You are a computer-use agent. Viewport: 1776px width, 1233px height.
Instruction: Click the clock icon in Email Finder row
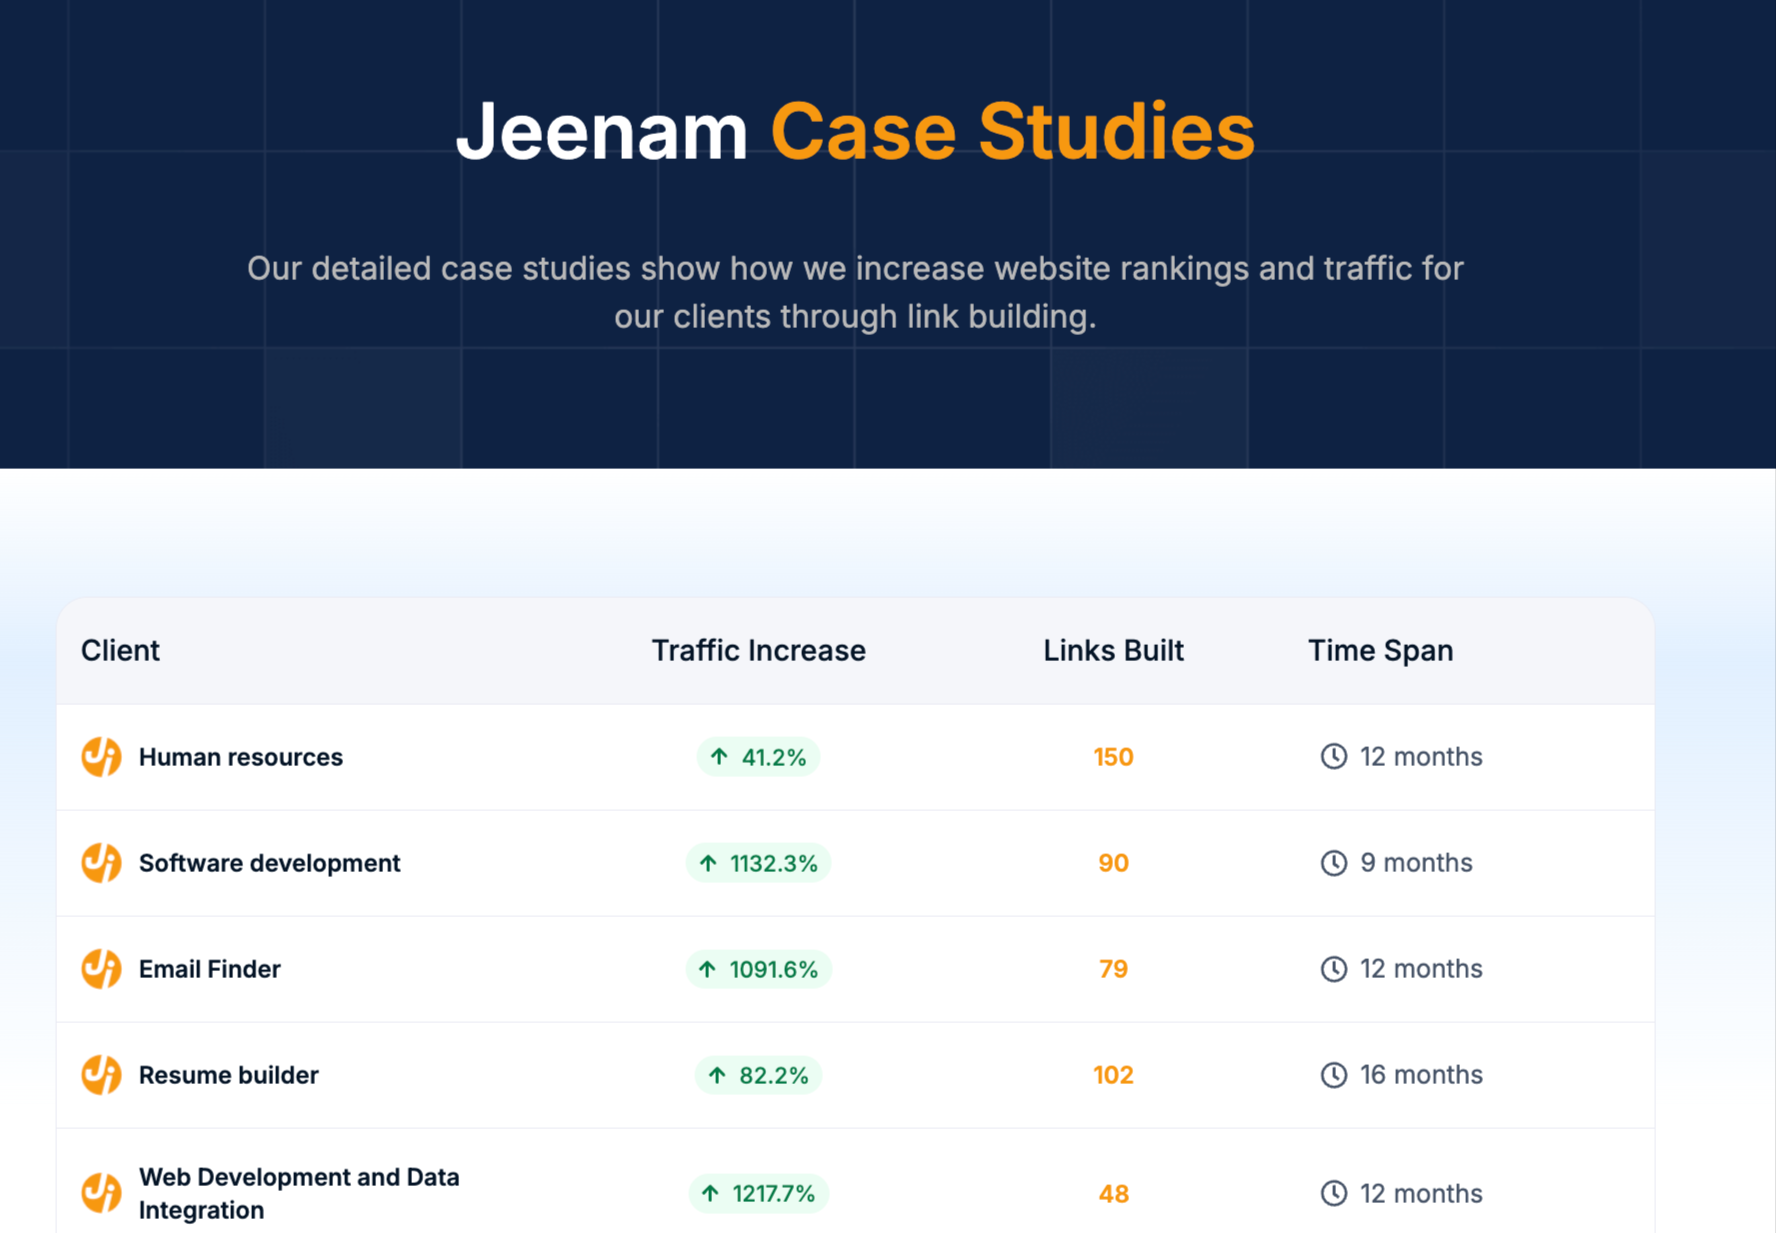[x=1334, y=969]
